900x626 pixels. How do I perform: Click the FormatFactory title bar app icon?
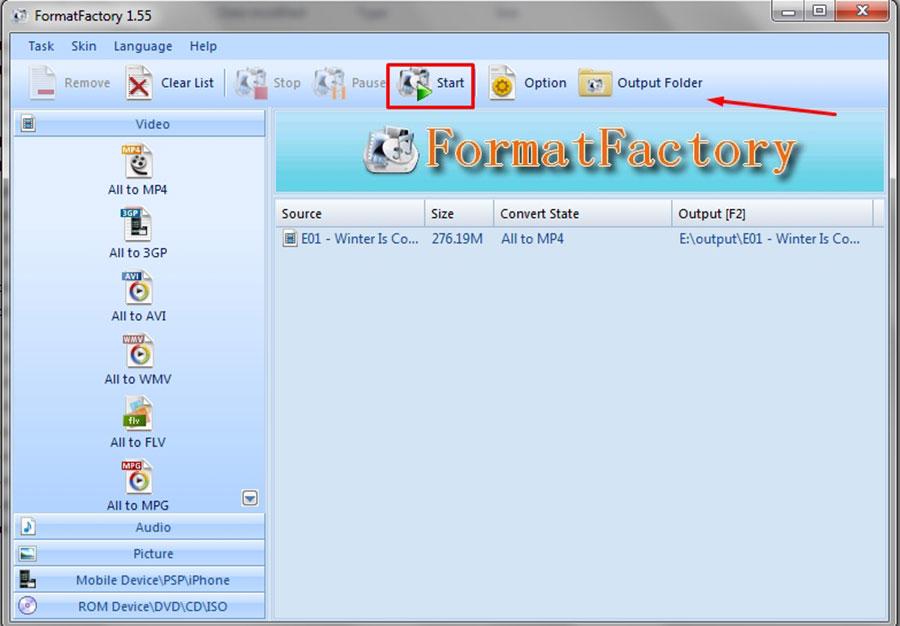point(20,15)
